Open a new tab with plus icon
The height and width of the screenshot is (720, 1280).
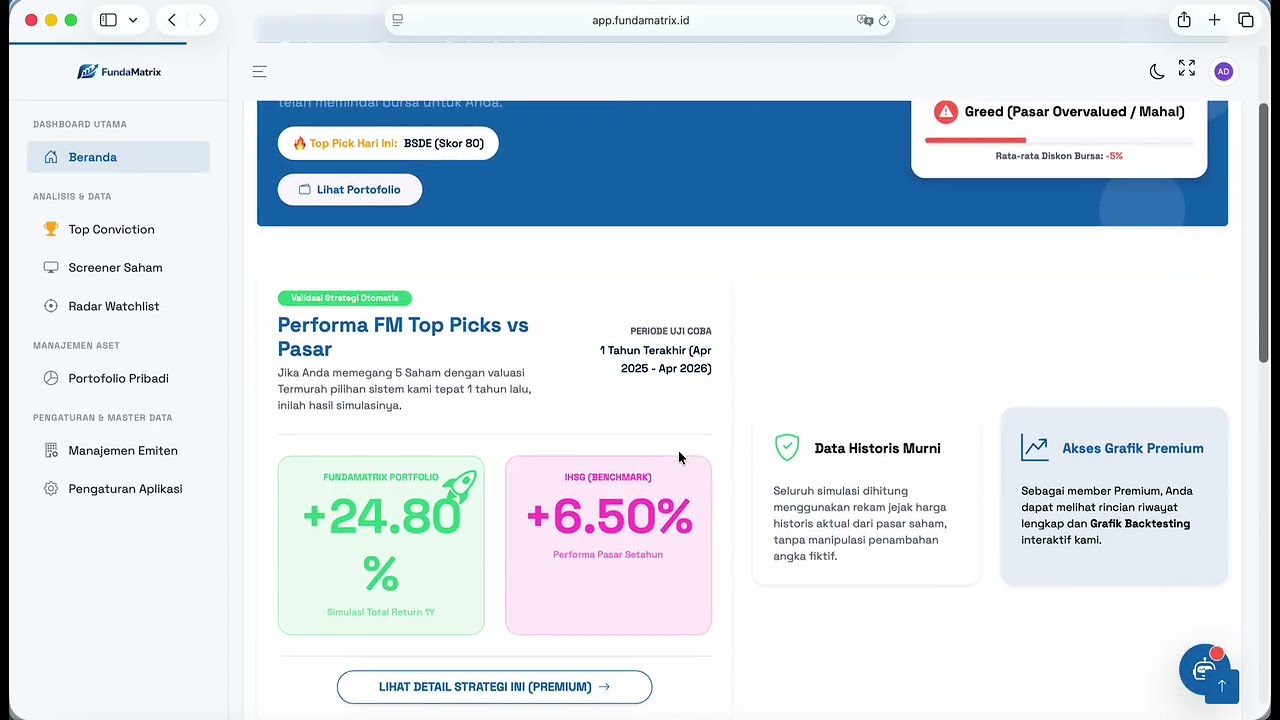pos(1214,20)
